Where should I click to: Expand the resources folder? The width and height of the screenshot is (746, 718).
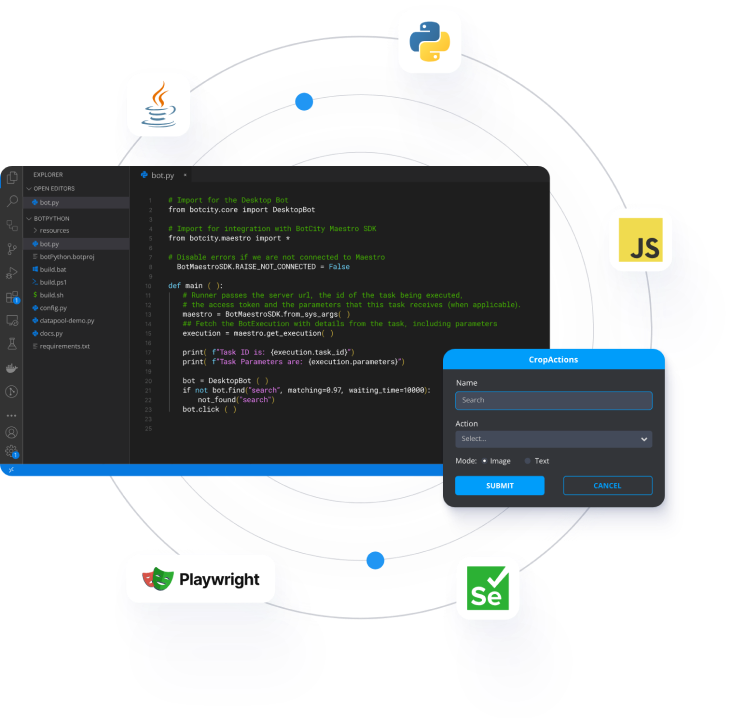pos(54,230)
